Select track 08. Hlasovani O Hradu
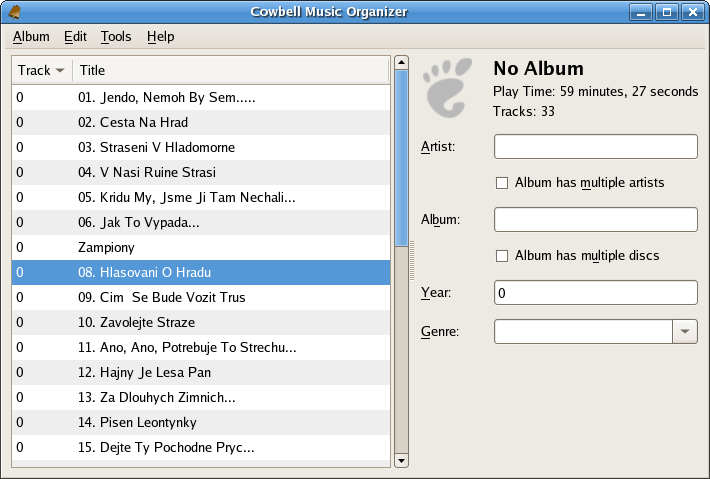710x479 pixels. [x=201, y=272]
